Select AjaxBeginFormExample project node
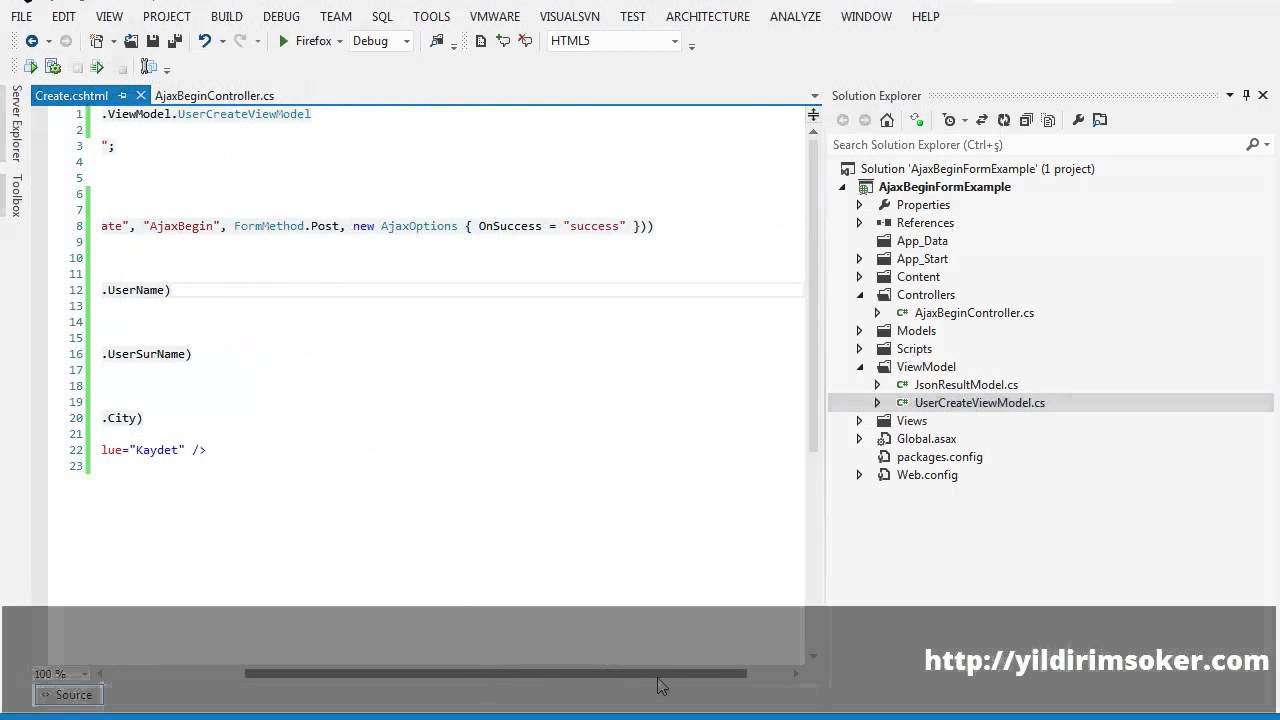This screenshot has width=1280, height=720. (x=945, y=187)
